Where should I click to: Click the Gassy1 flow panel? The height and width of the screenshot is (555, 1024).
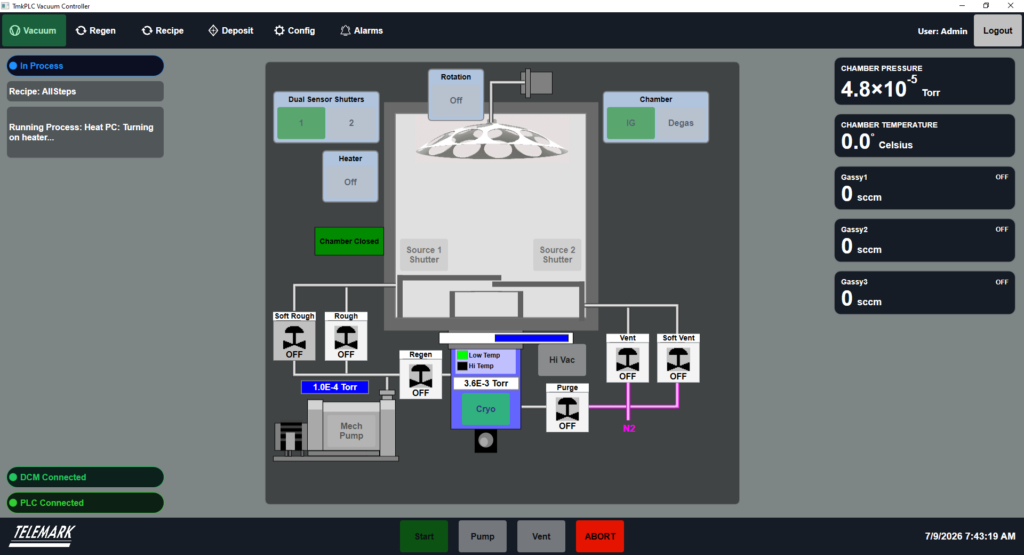coord(924,188)
